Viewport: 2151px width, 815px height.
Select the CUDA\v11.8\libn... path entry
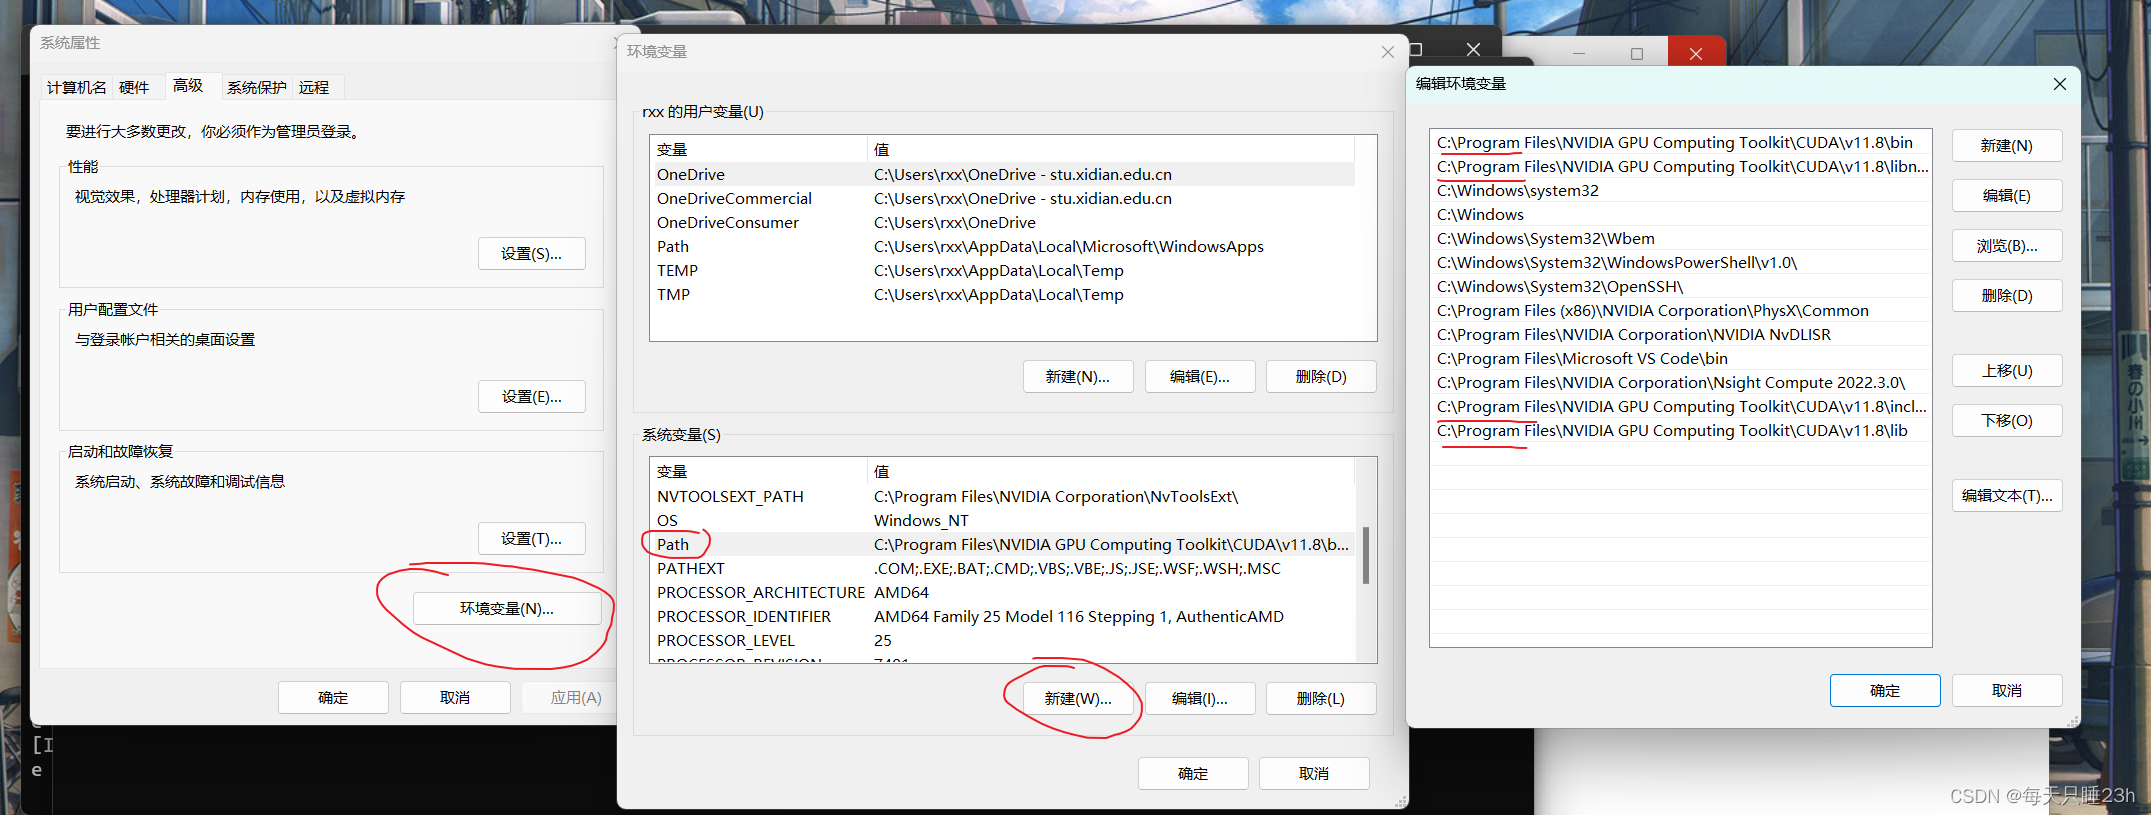(x=1680, y=166)
